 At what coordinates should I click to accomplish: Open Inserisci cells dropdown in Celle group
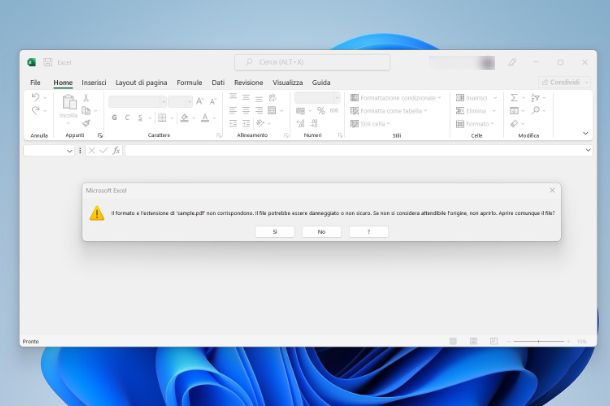[476, 98]
